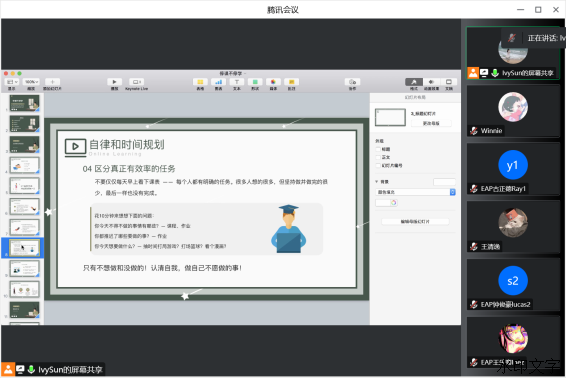
Task: Insert a shape with the green Shape icon
Action: 255,82
